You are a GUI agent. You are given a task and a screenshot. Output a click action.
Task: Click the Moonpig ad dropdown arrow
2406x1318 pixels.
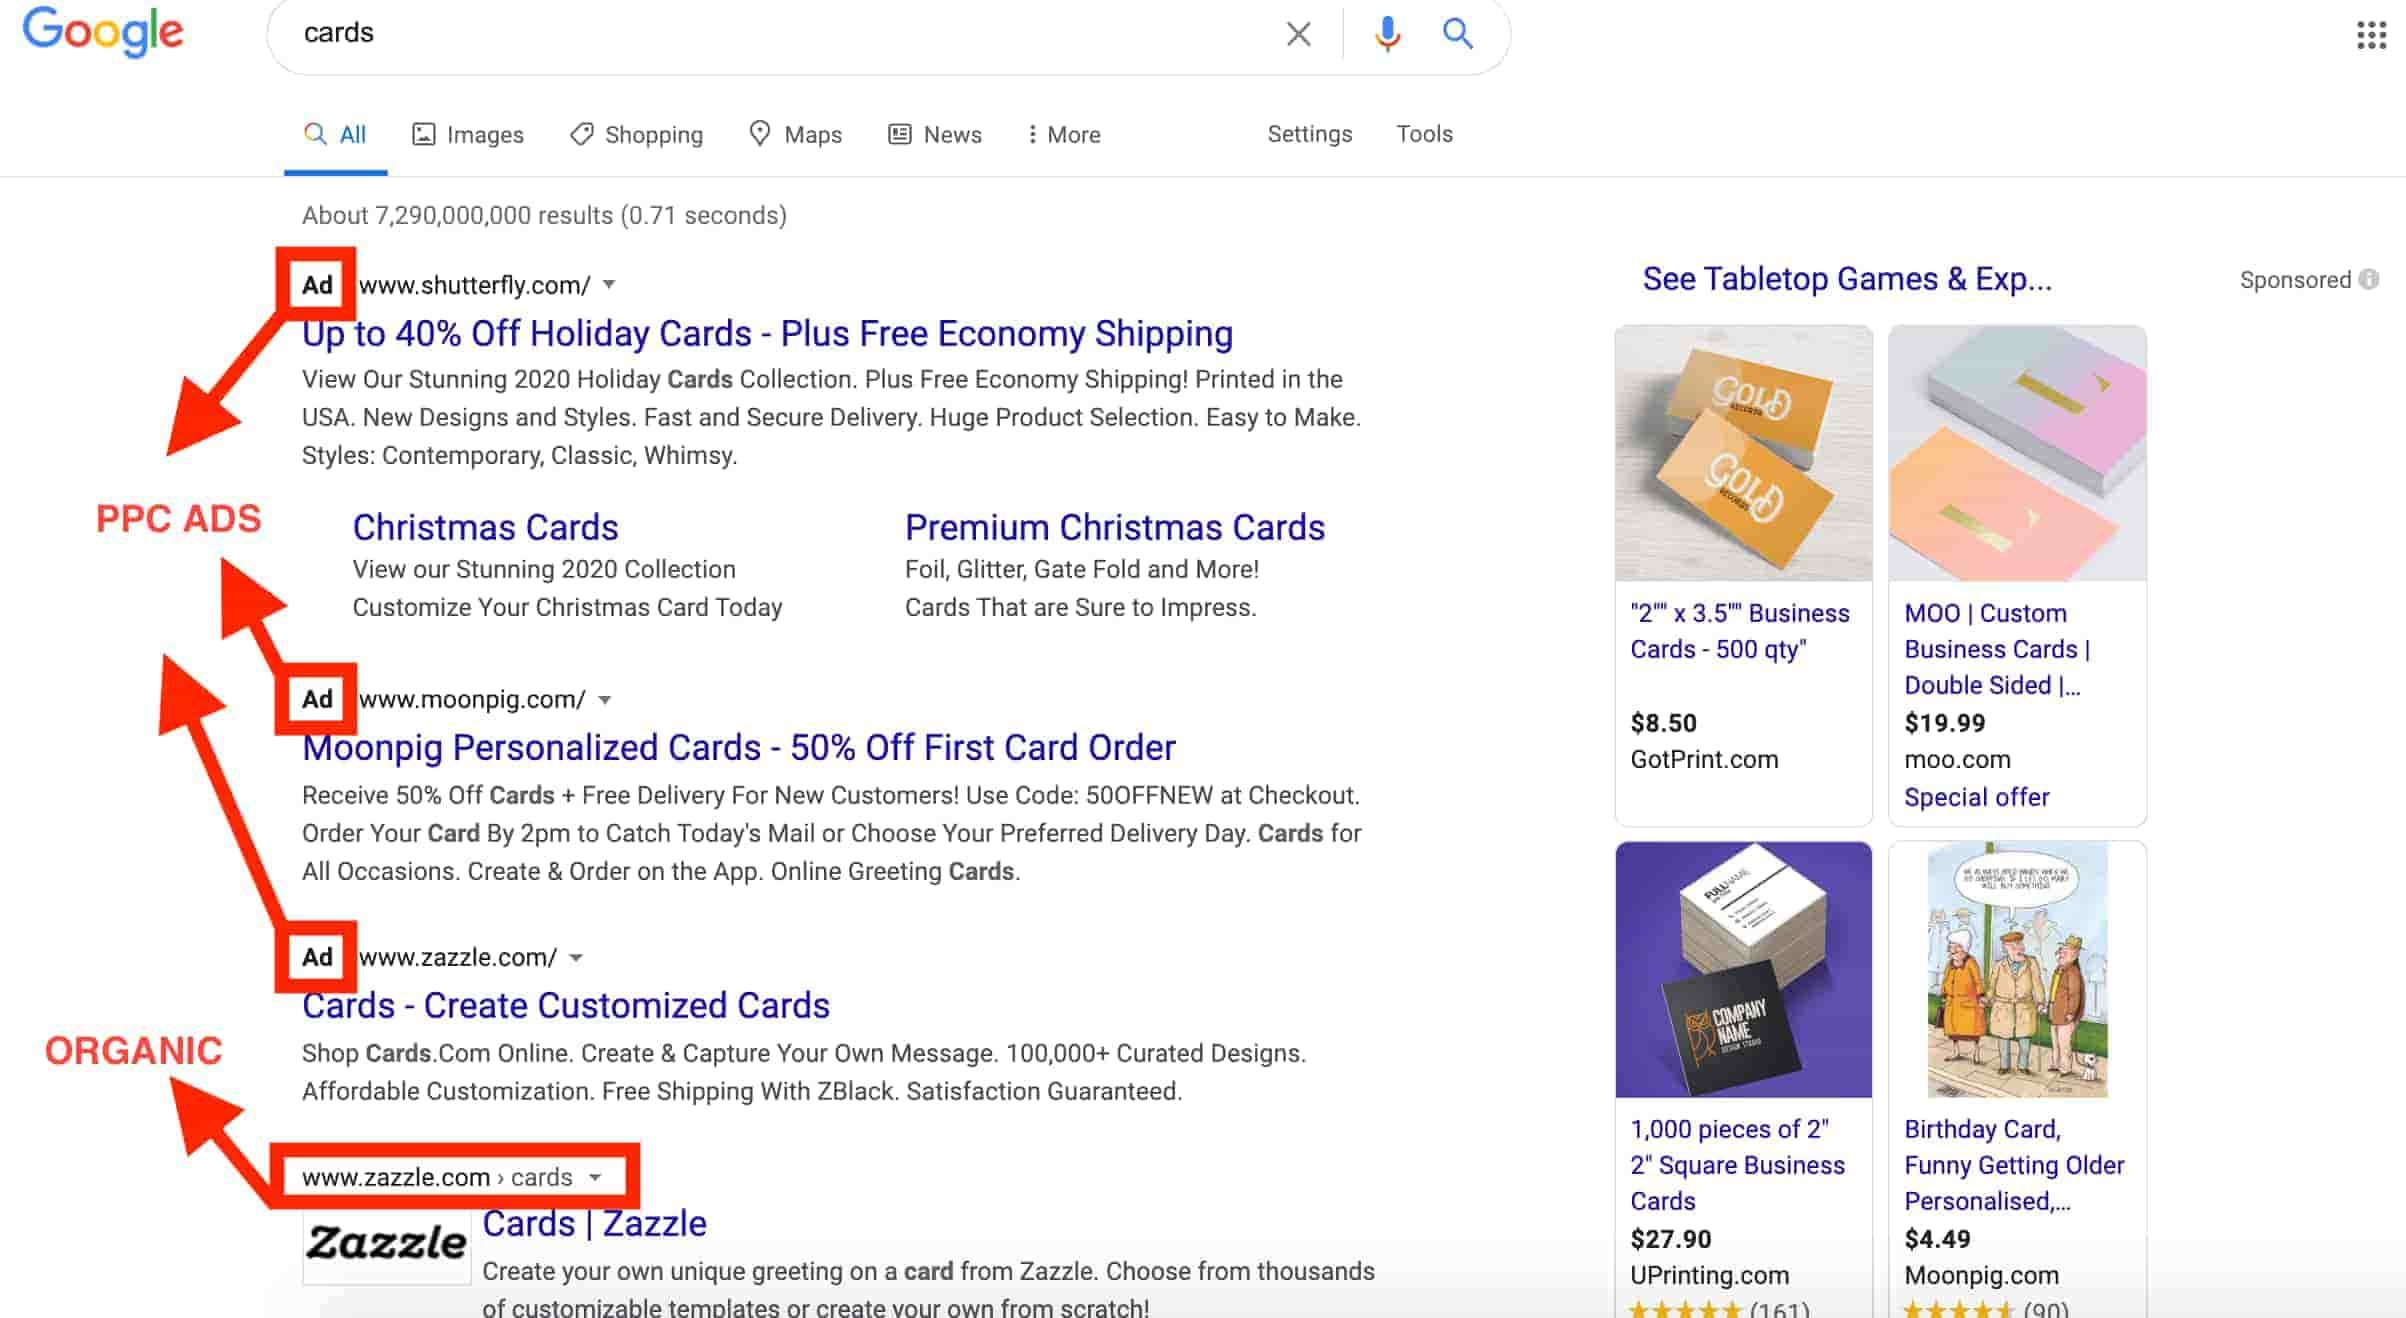pyautogui.click(x=605, y=700)
